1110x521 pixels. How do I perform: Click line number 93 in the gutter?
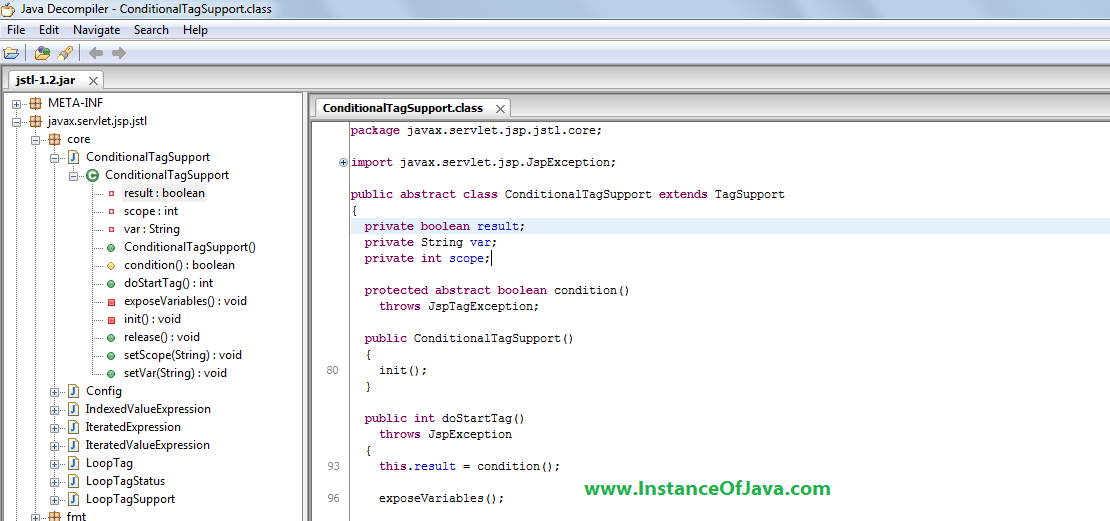click(333, 466)
